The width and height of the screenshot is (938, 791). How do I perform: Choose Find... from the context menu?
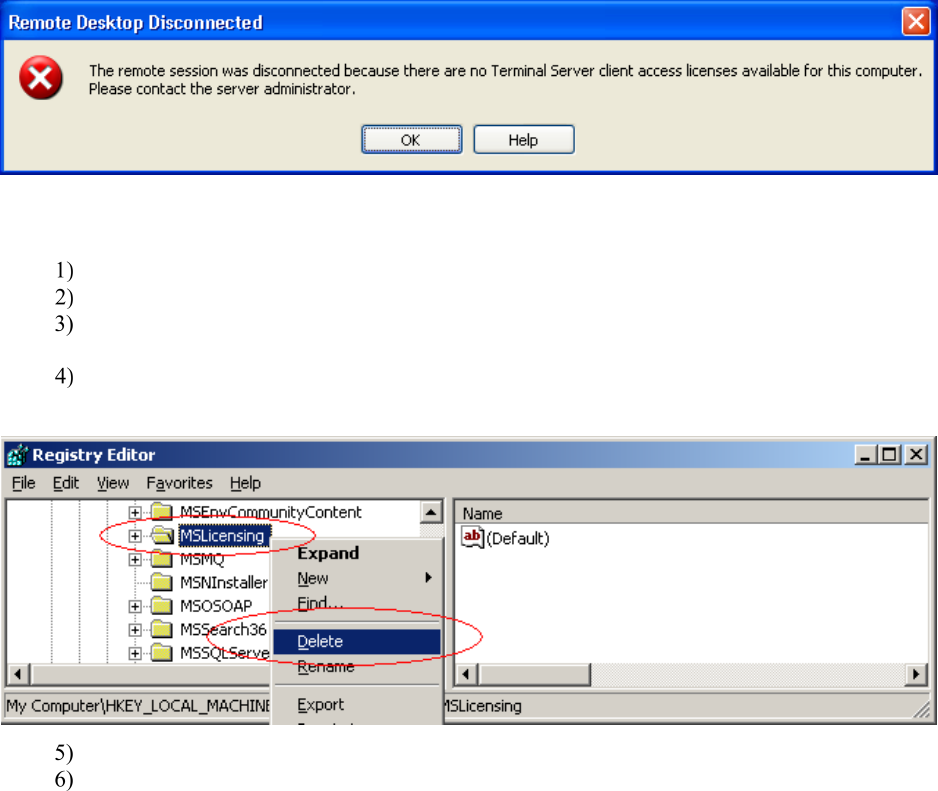point(357,603)
